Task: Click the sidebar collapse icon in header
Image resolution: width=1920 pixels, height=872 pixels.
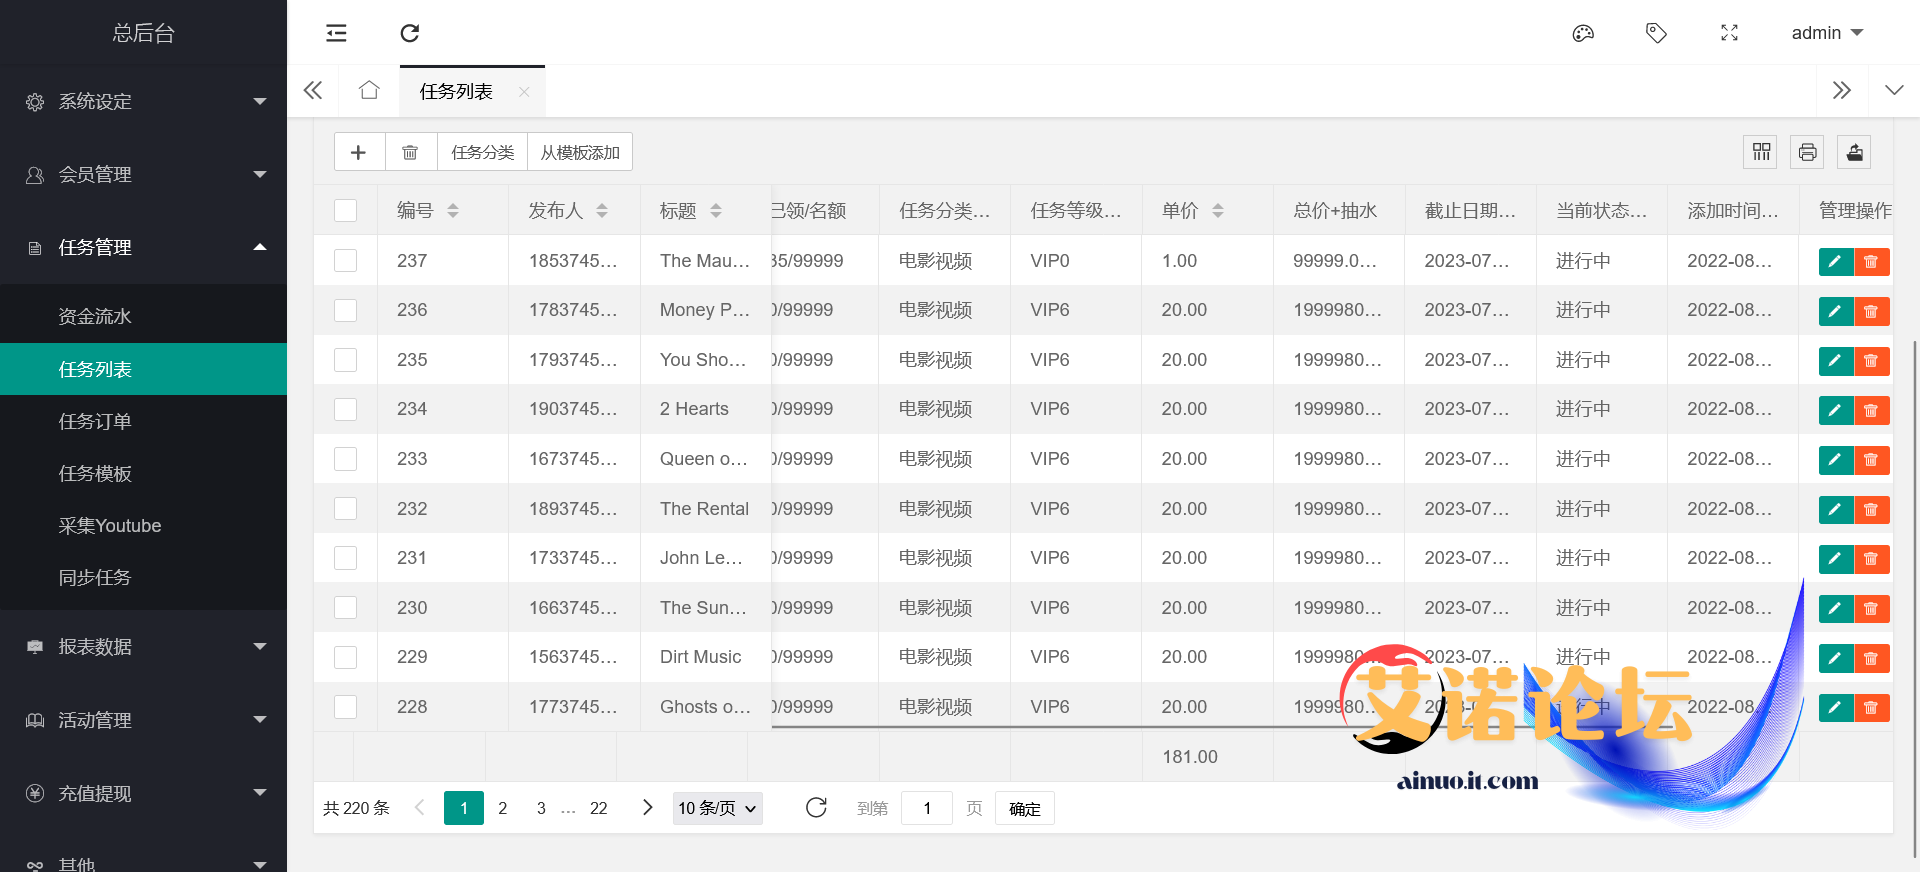Action: coord(336,33)
